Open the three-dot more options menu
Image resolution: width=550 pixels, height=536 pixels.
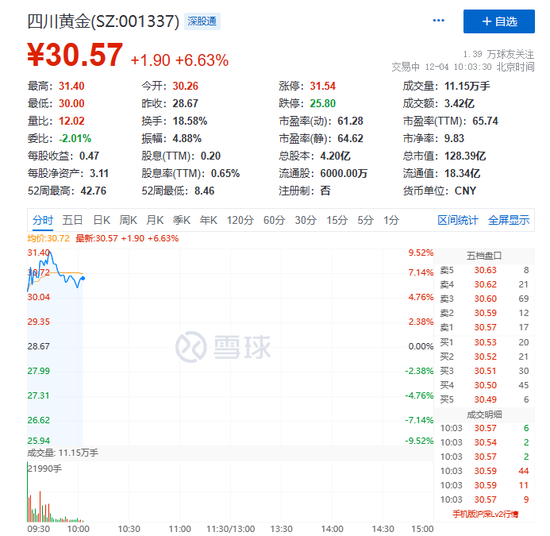438,21
